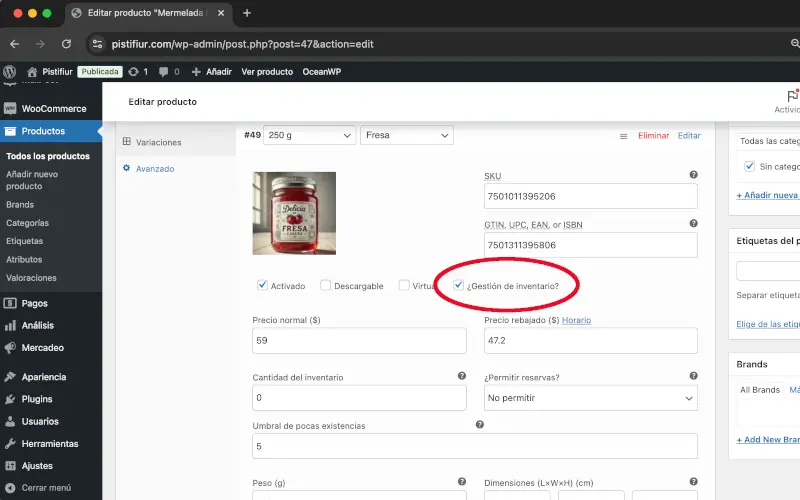Go back with the browser back arrow
The width and height of the screenshot is (800, 500).
14,44
